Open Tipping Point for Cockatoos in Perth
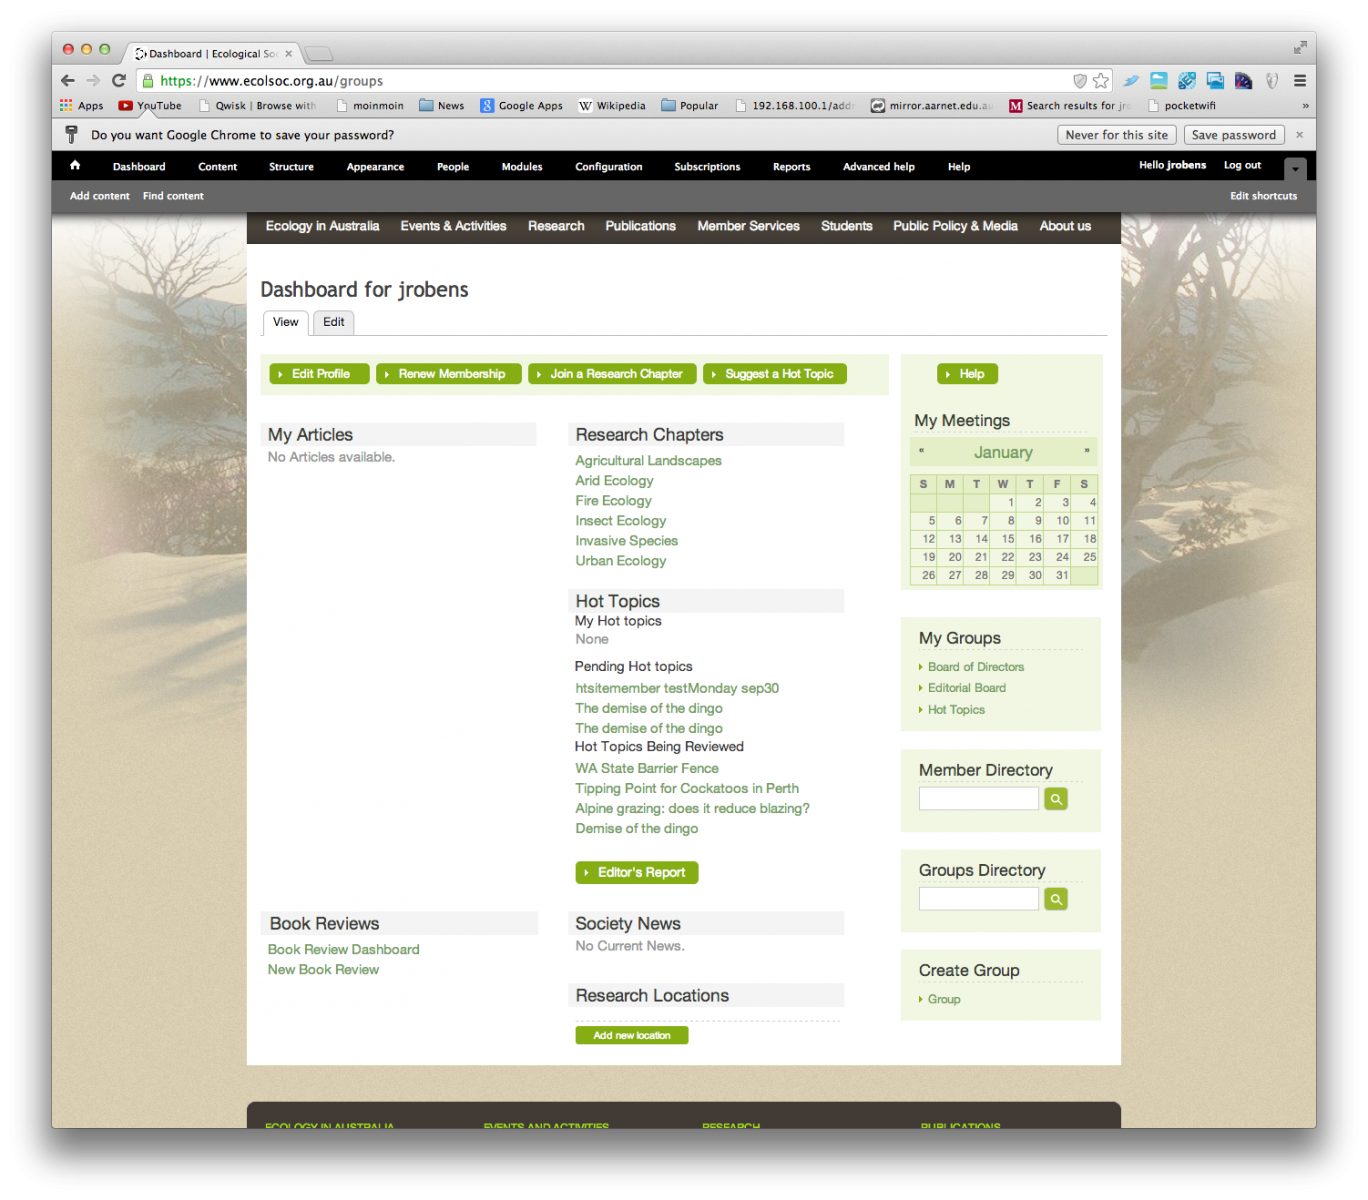This screenshot has width=1368, height=1200. click(687, 789)
